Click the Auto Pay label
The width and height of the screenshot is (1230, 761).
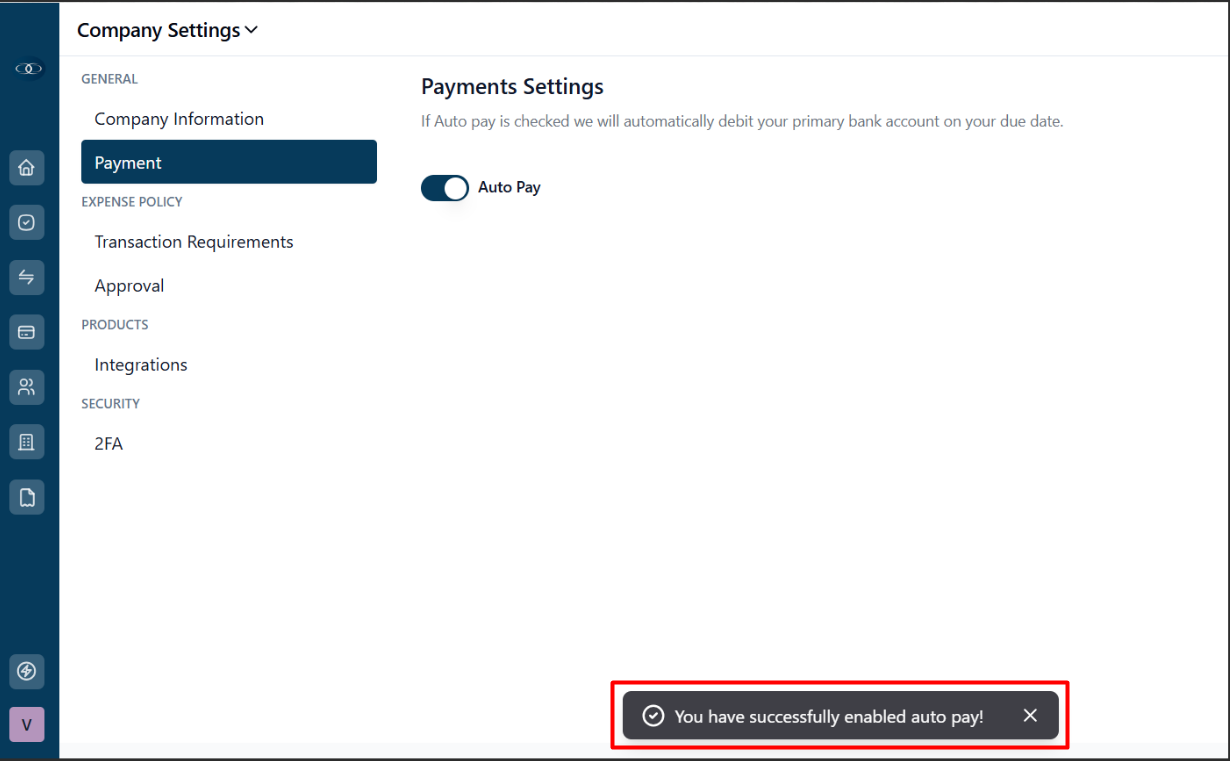tap(509, 187)
